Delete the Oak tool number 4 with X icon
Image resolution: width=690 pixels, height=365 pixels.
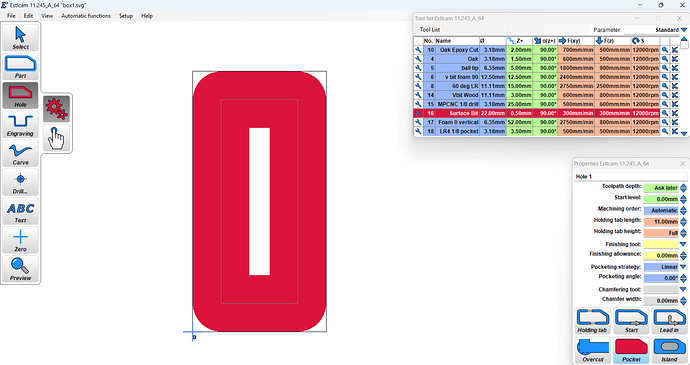[x=675, y=59]
